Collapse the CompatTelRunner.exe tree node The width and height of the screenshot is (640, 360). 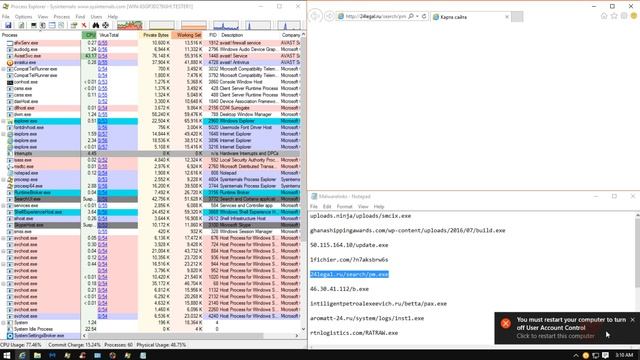pyautogui.click(x=4, y=69)
